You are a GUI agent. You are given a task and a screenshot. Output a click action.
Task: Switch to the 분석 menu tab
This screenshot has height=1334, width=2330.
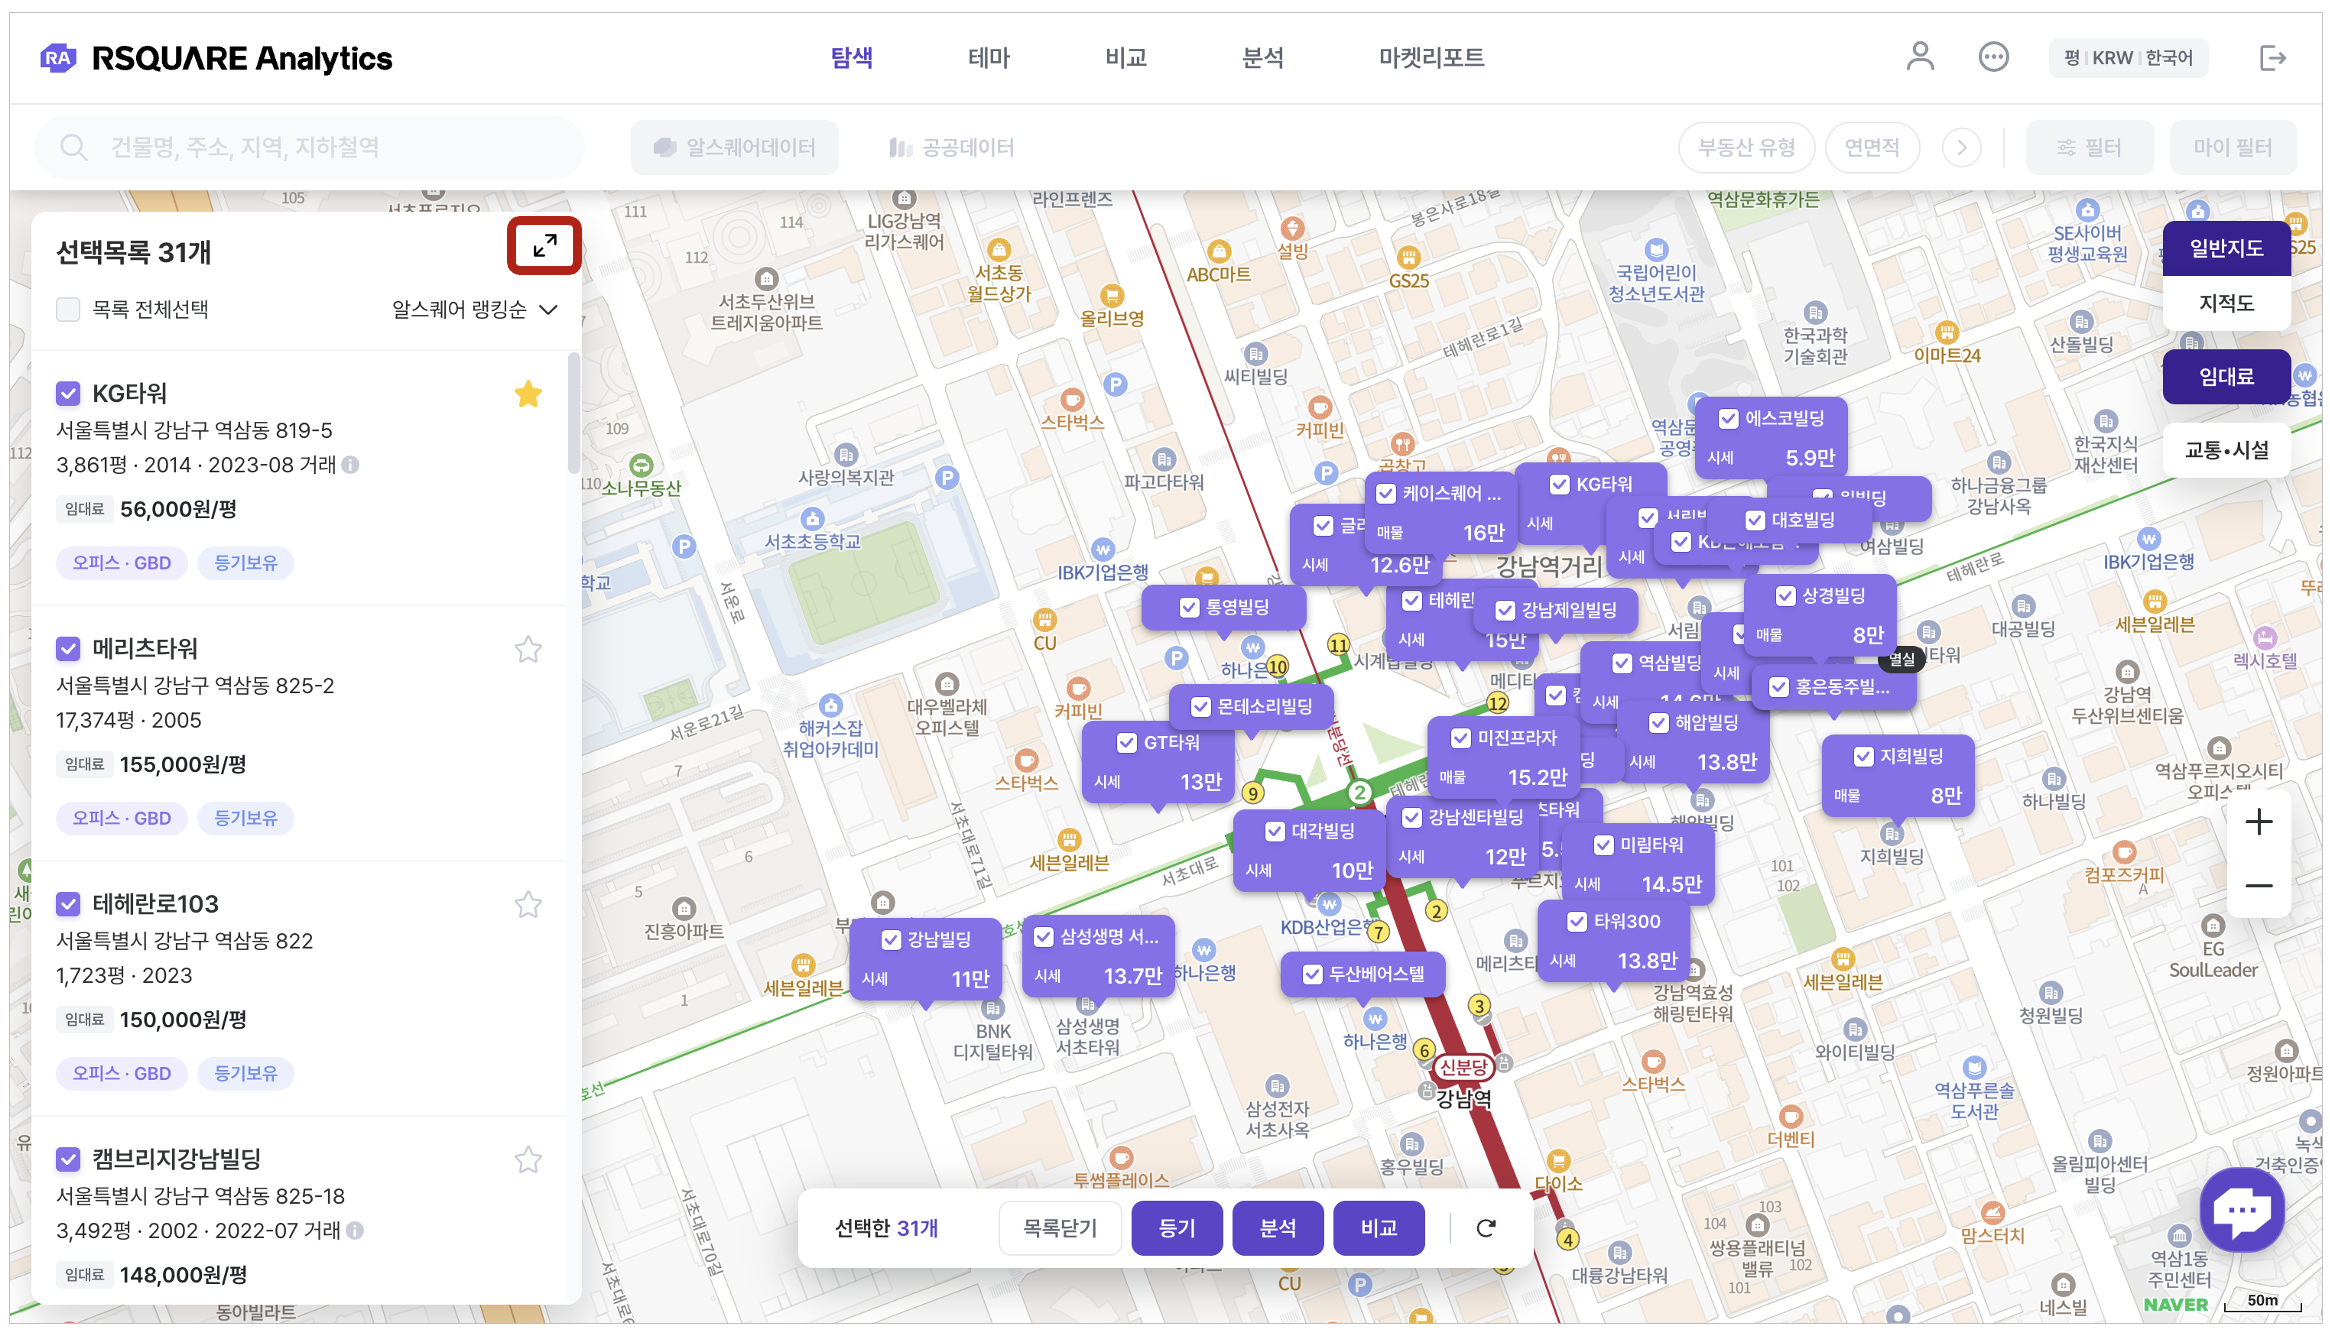tap(1262, 58)
